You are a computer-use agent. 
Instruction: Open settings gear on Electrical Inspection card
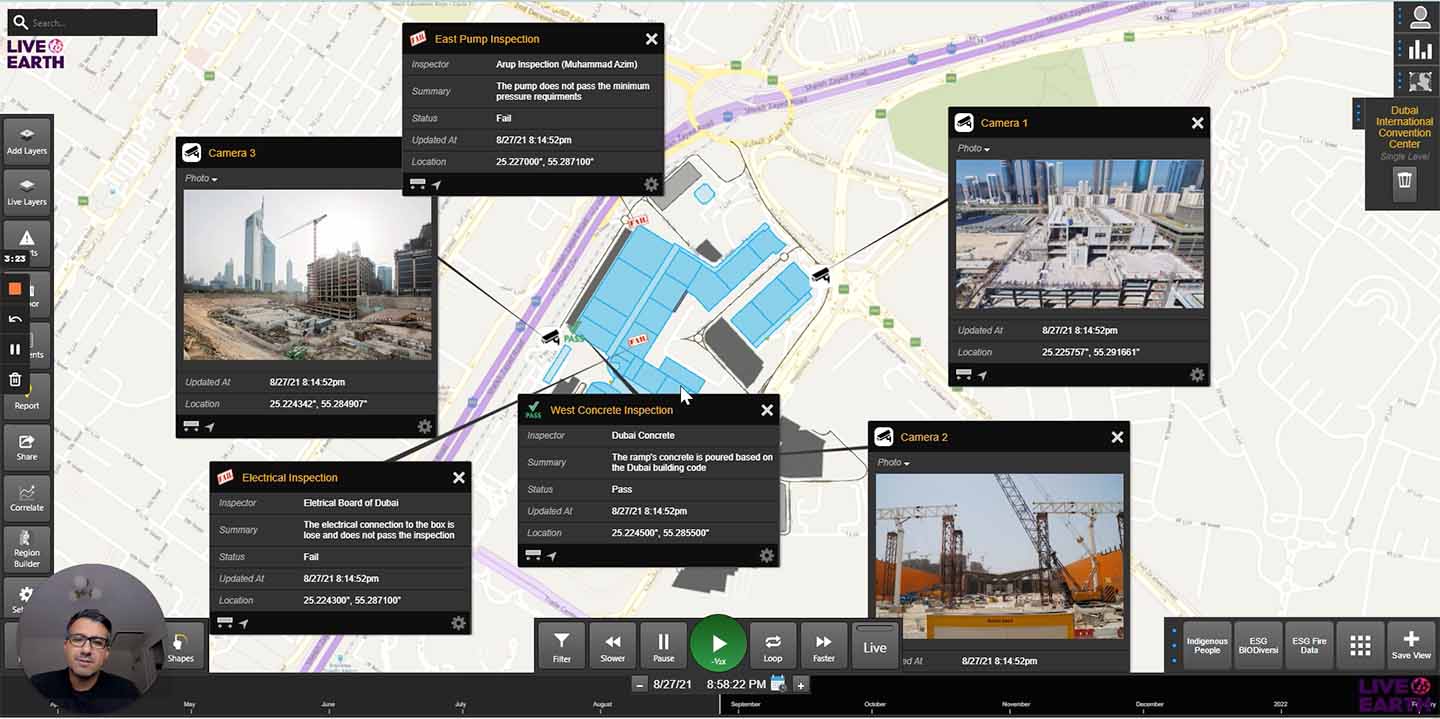tap(458, 623)
